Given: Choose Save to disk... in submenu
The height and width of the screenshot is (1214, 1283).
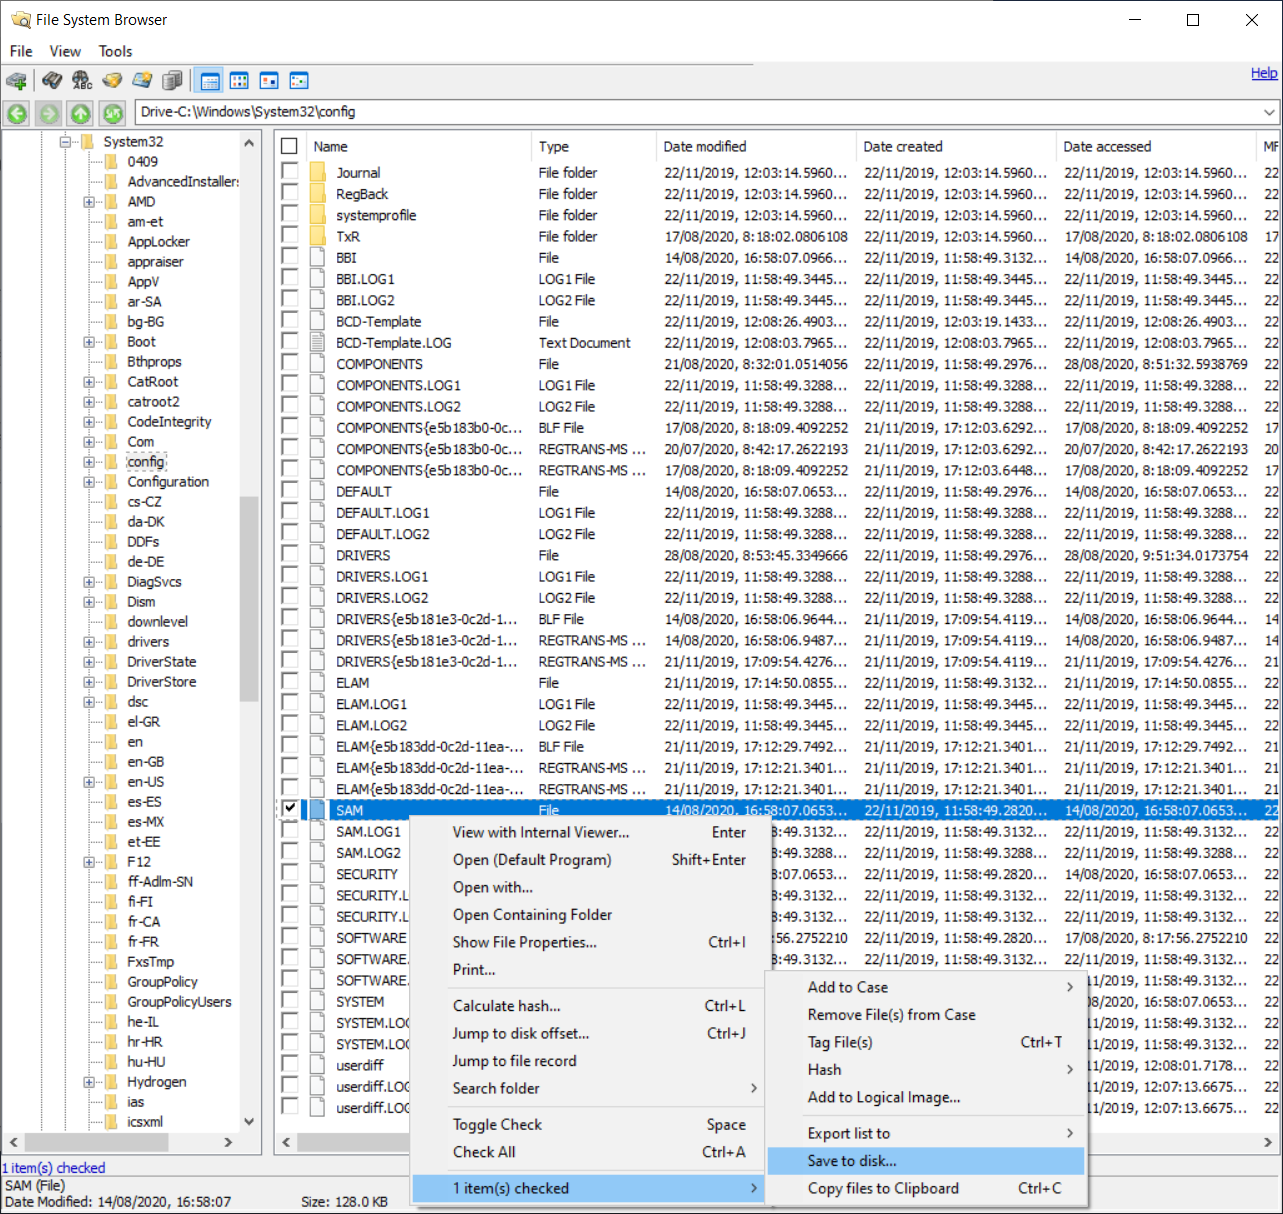Looking at the screenshot, I should (x=926, y=1161).
